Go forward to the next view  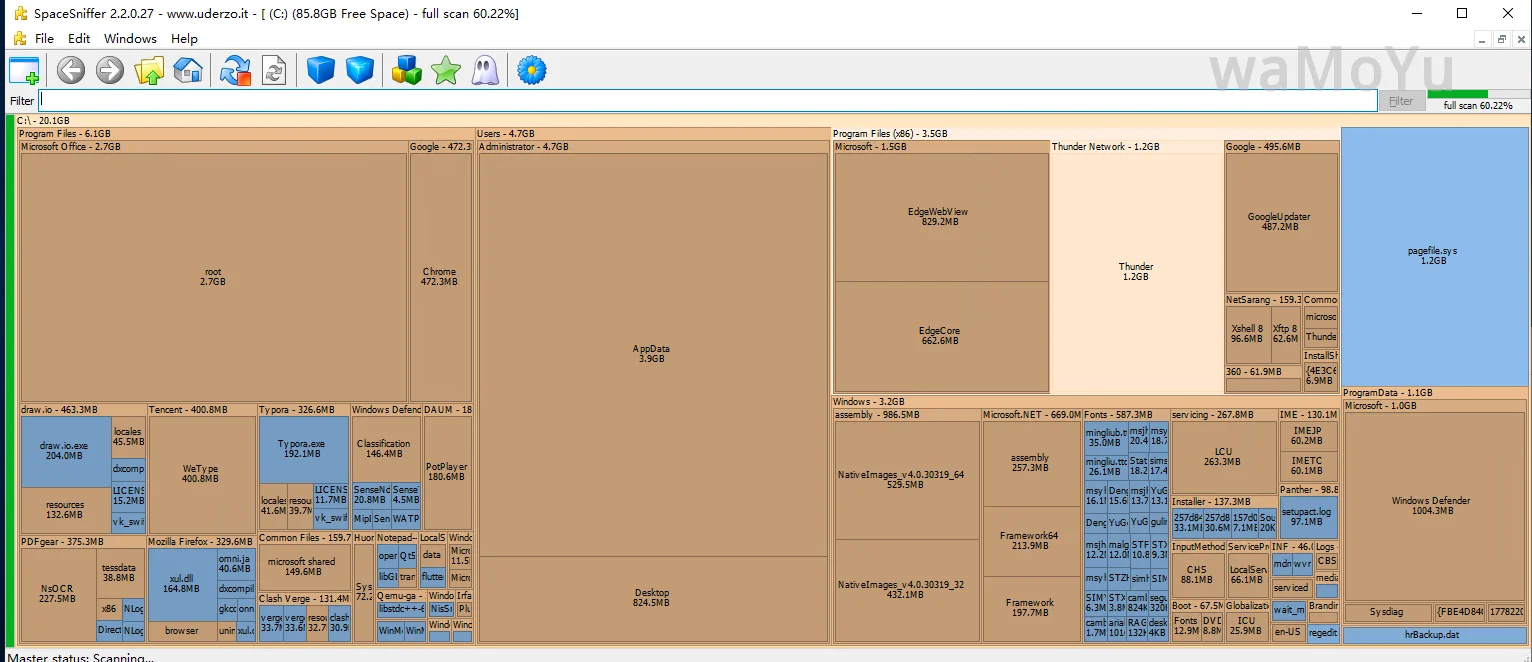[x=110, y=70]
